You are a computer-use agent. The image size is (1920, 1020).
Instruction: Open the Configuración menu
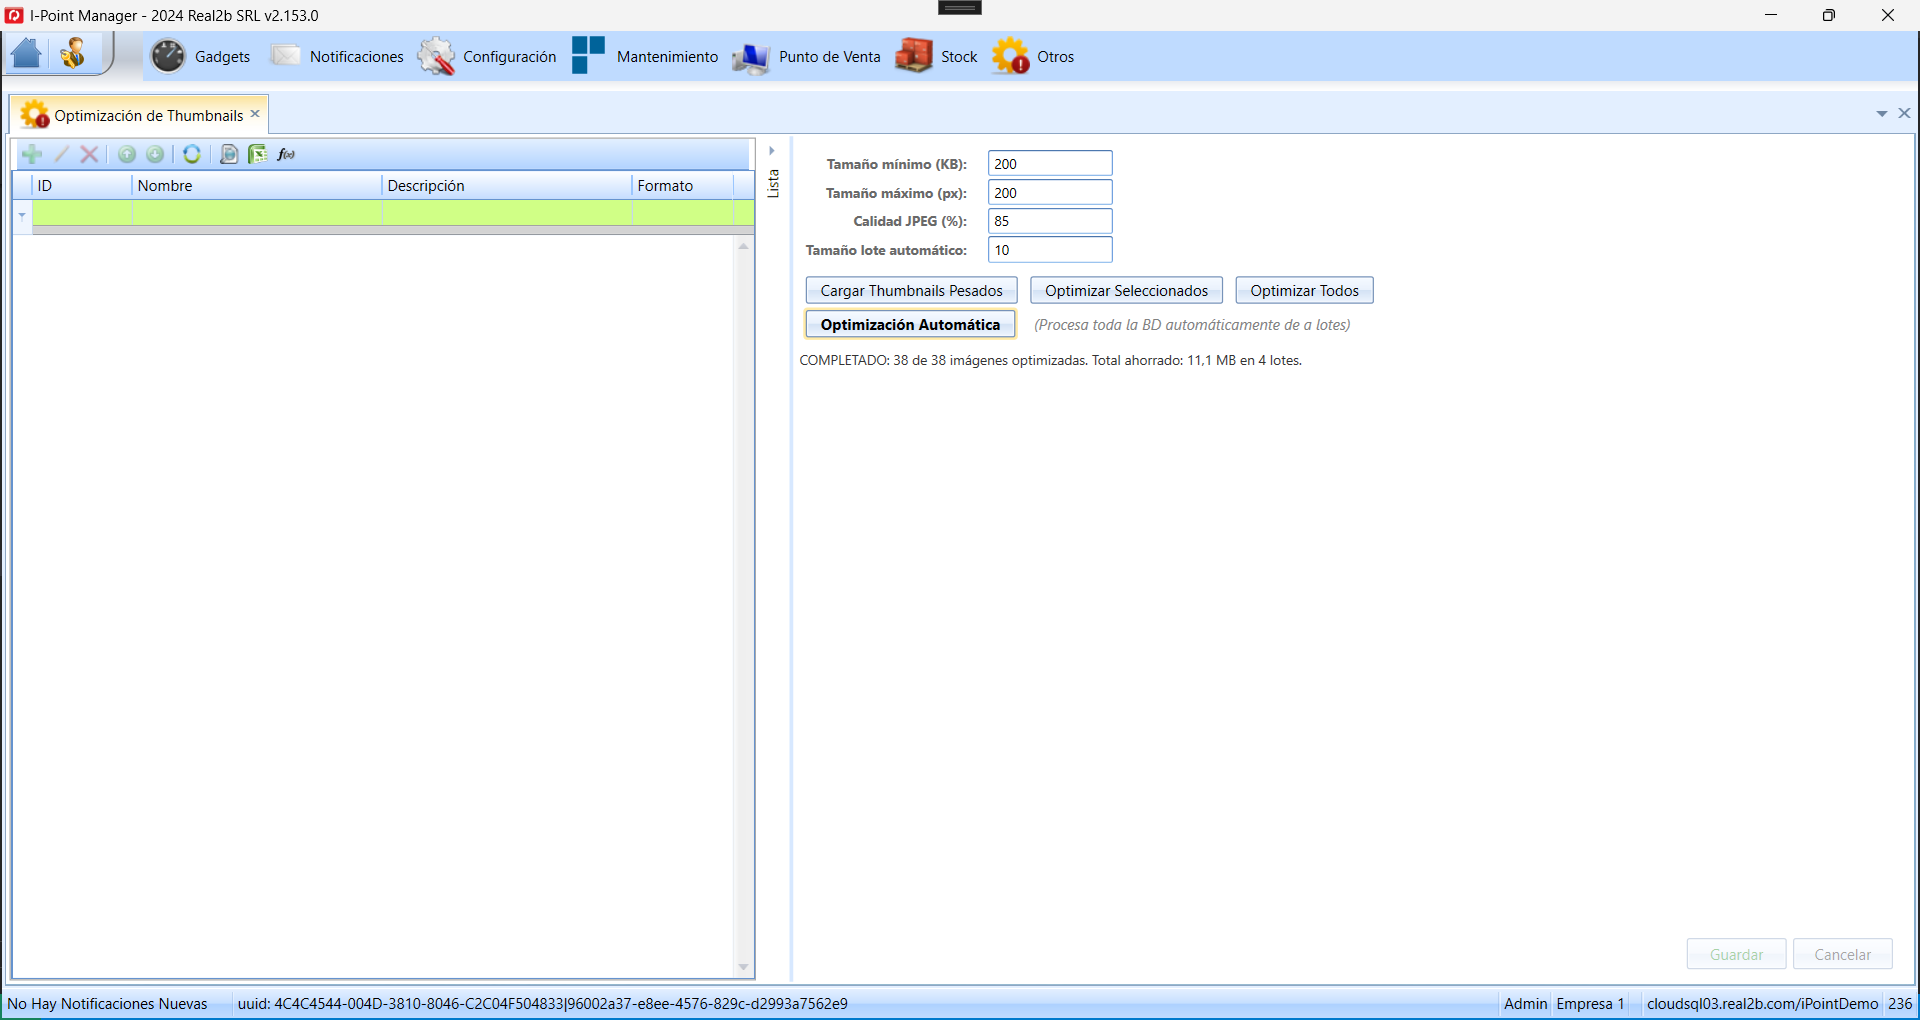click(510, 57)
